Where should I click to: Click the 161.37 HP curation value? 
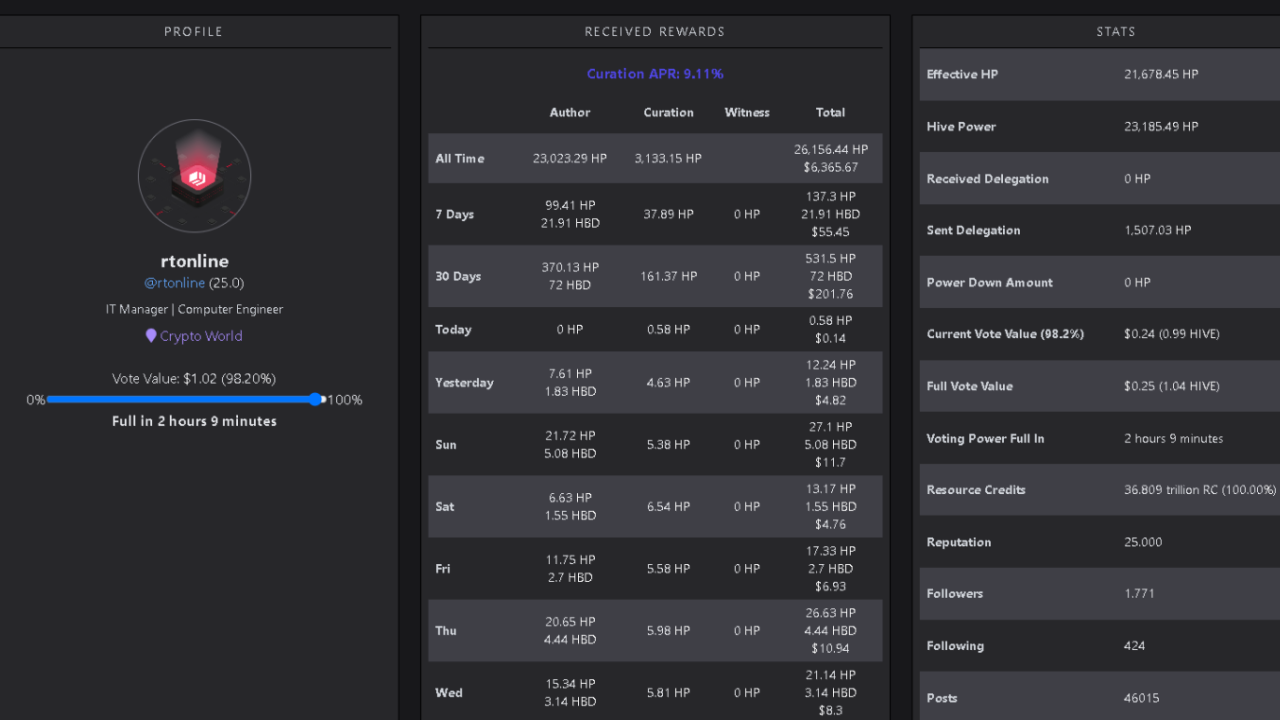[x=669, y=277]
